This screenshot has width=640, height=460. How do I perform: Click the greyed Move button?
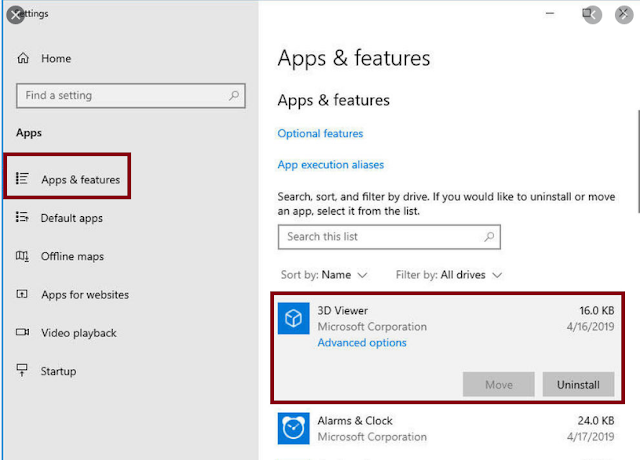(498, 384)
